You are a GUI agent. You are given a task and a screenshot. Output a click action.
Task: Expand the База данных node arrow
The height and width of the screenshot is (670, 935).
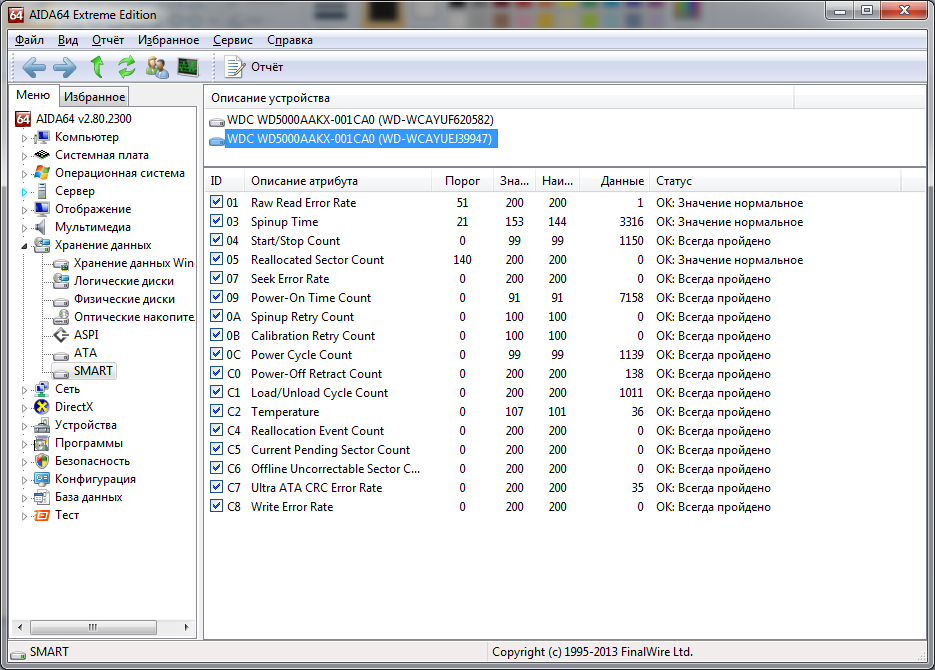click(x=24, y=498)
